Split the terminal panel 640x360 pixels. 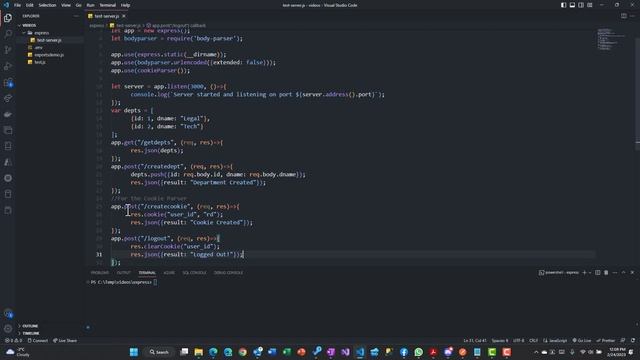click(598, 273)
